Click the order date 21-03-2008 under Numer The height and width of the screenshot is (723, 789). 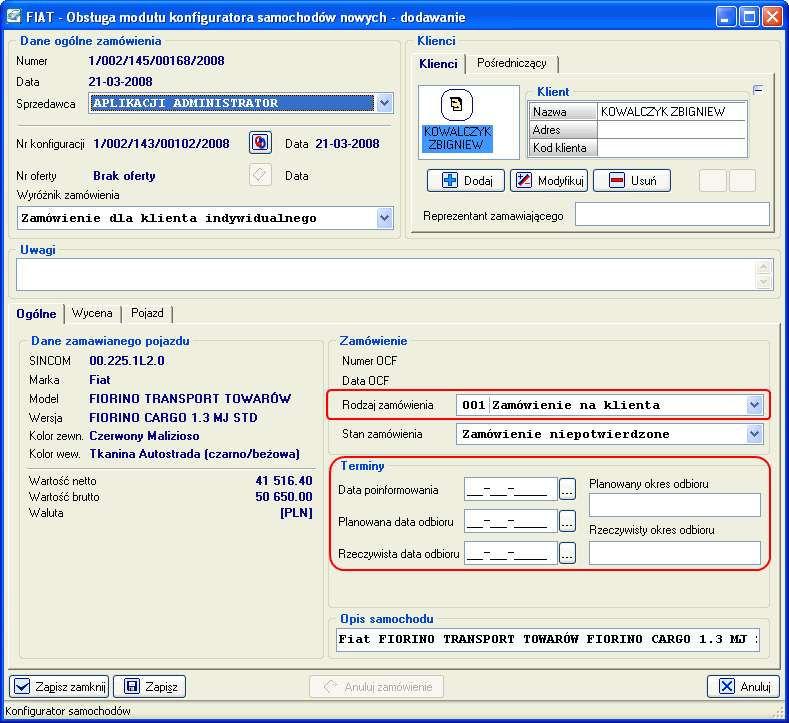tap(120, 82)
